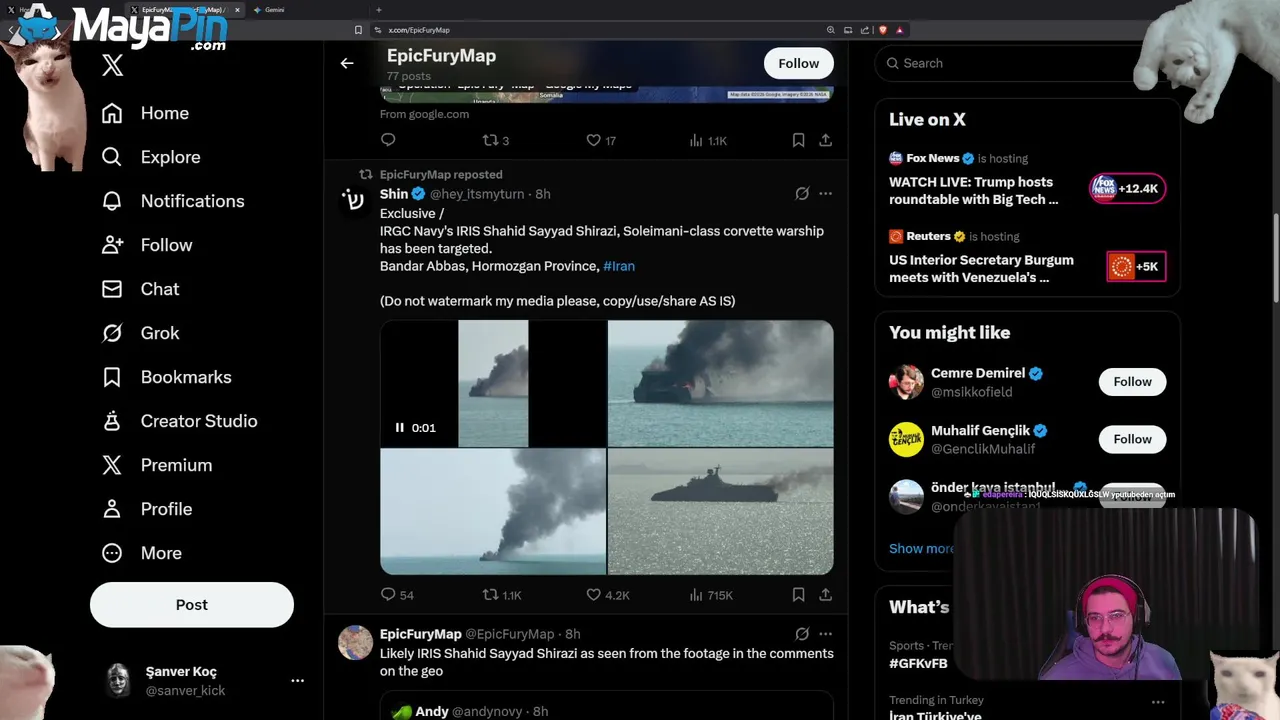This screenshot has height=720, width=1280.
Task: Open Explore in the left sidebar
Action: pyautogui.click(x=151, y=157)
